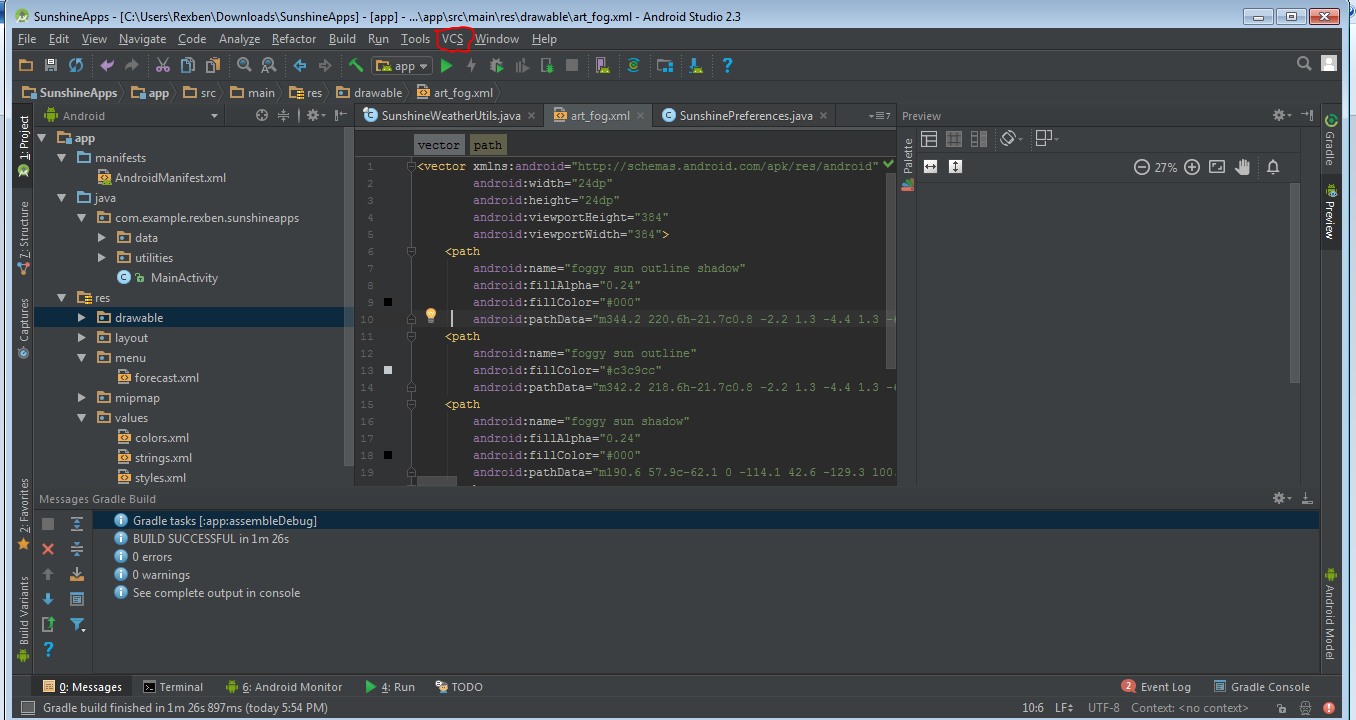Open Preview panel settings gear
The width and height of the screenshot is (1356, 720).
coord(1280,115)
